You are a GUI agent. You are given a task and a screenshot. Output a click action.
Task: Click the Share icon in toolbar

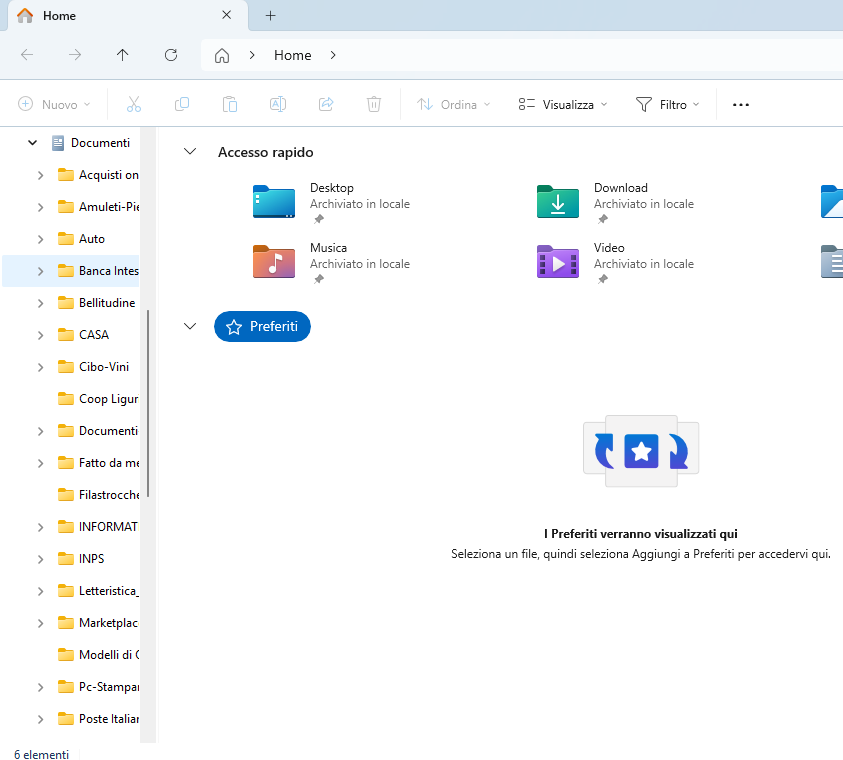point(326,104)
